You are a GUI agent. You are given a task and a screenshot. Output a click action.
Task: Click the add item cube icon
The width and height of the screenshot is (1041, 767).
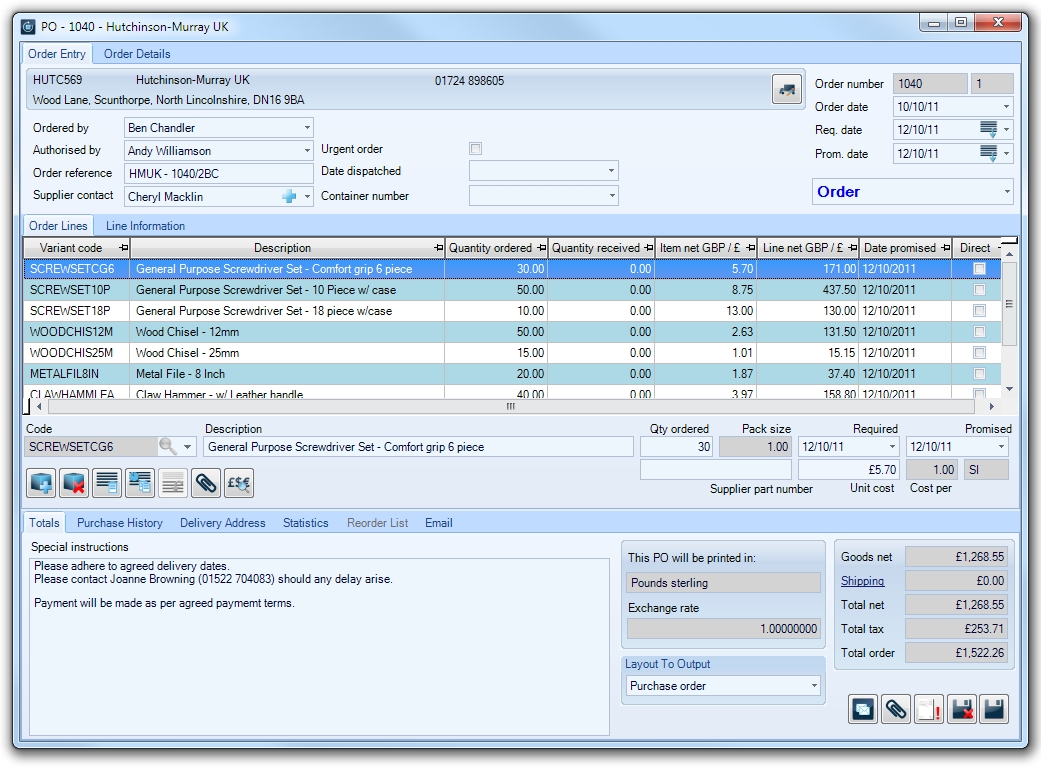(x=42, y=484)
